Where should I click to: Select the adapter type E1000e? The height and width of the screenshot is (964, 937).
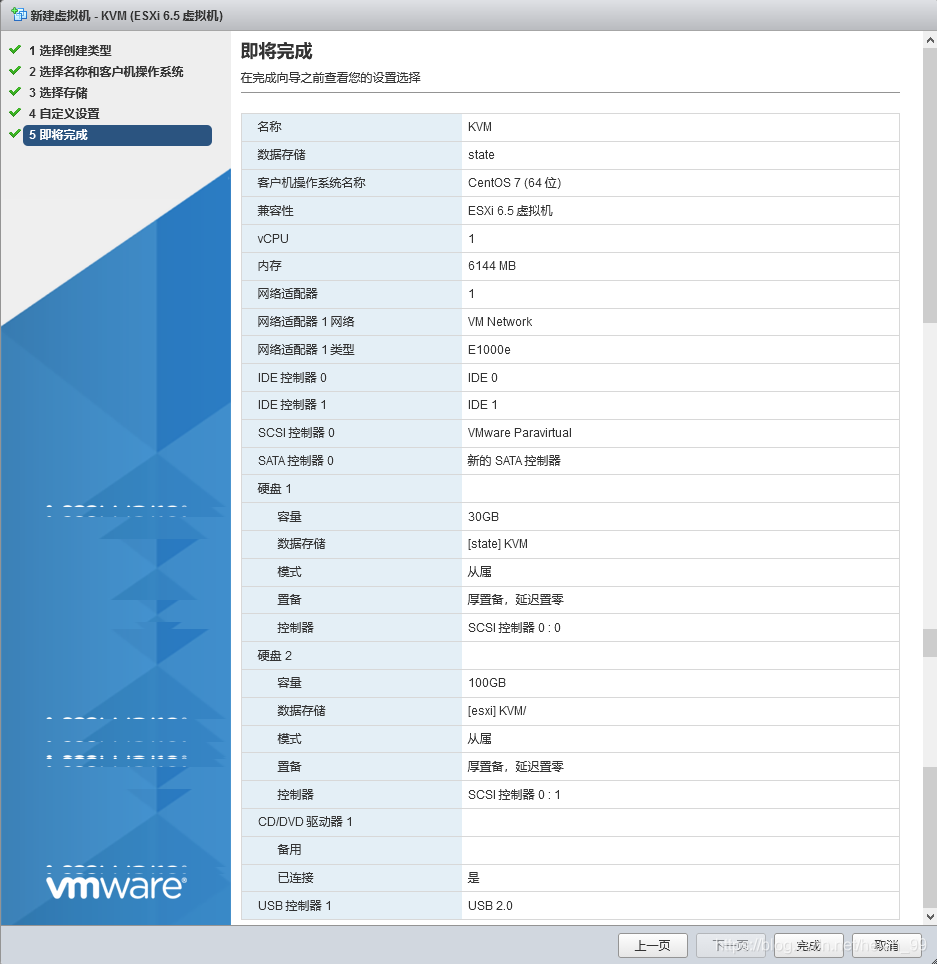click(489, 349)
